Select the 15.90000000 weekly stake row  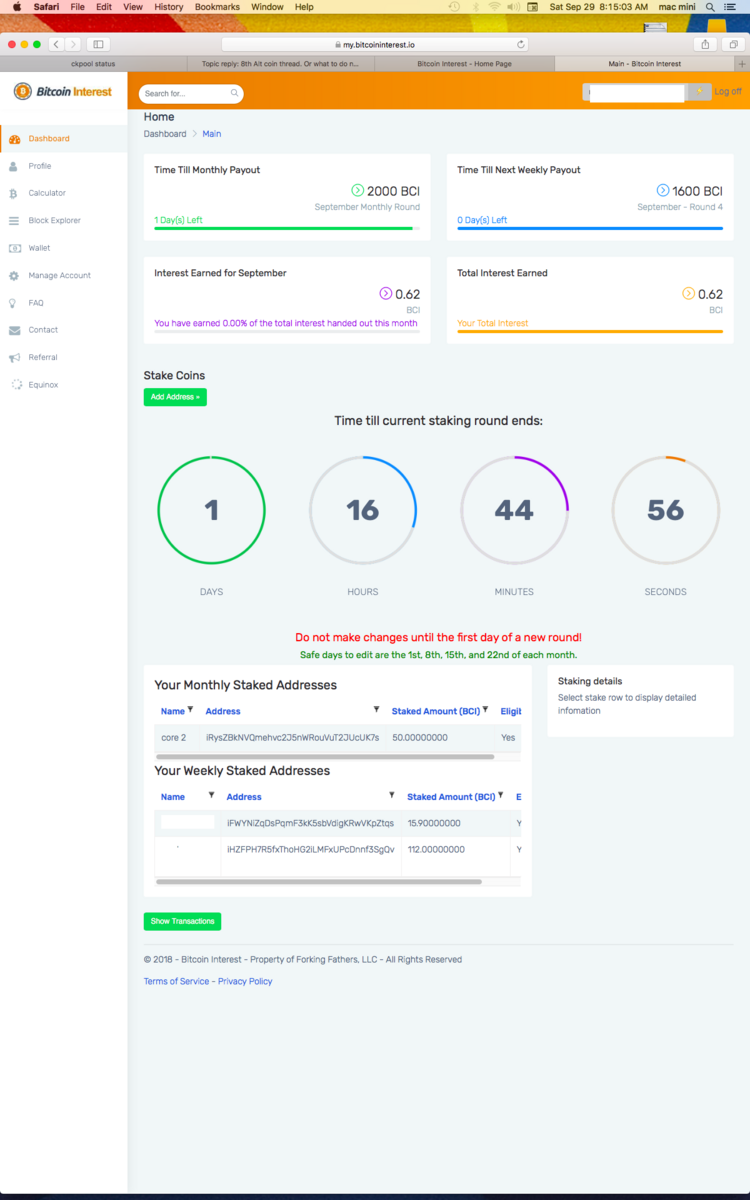click(338, 823)
